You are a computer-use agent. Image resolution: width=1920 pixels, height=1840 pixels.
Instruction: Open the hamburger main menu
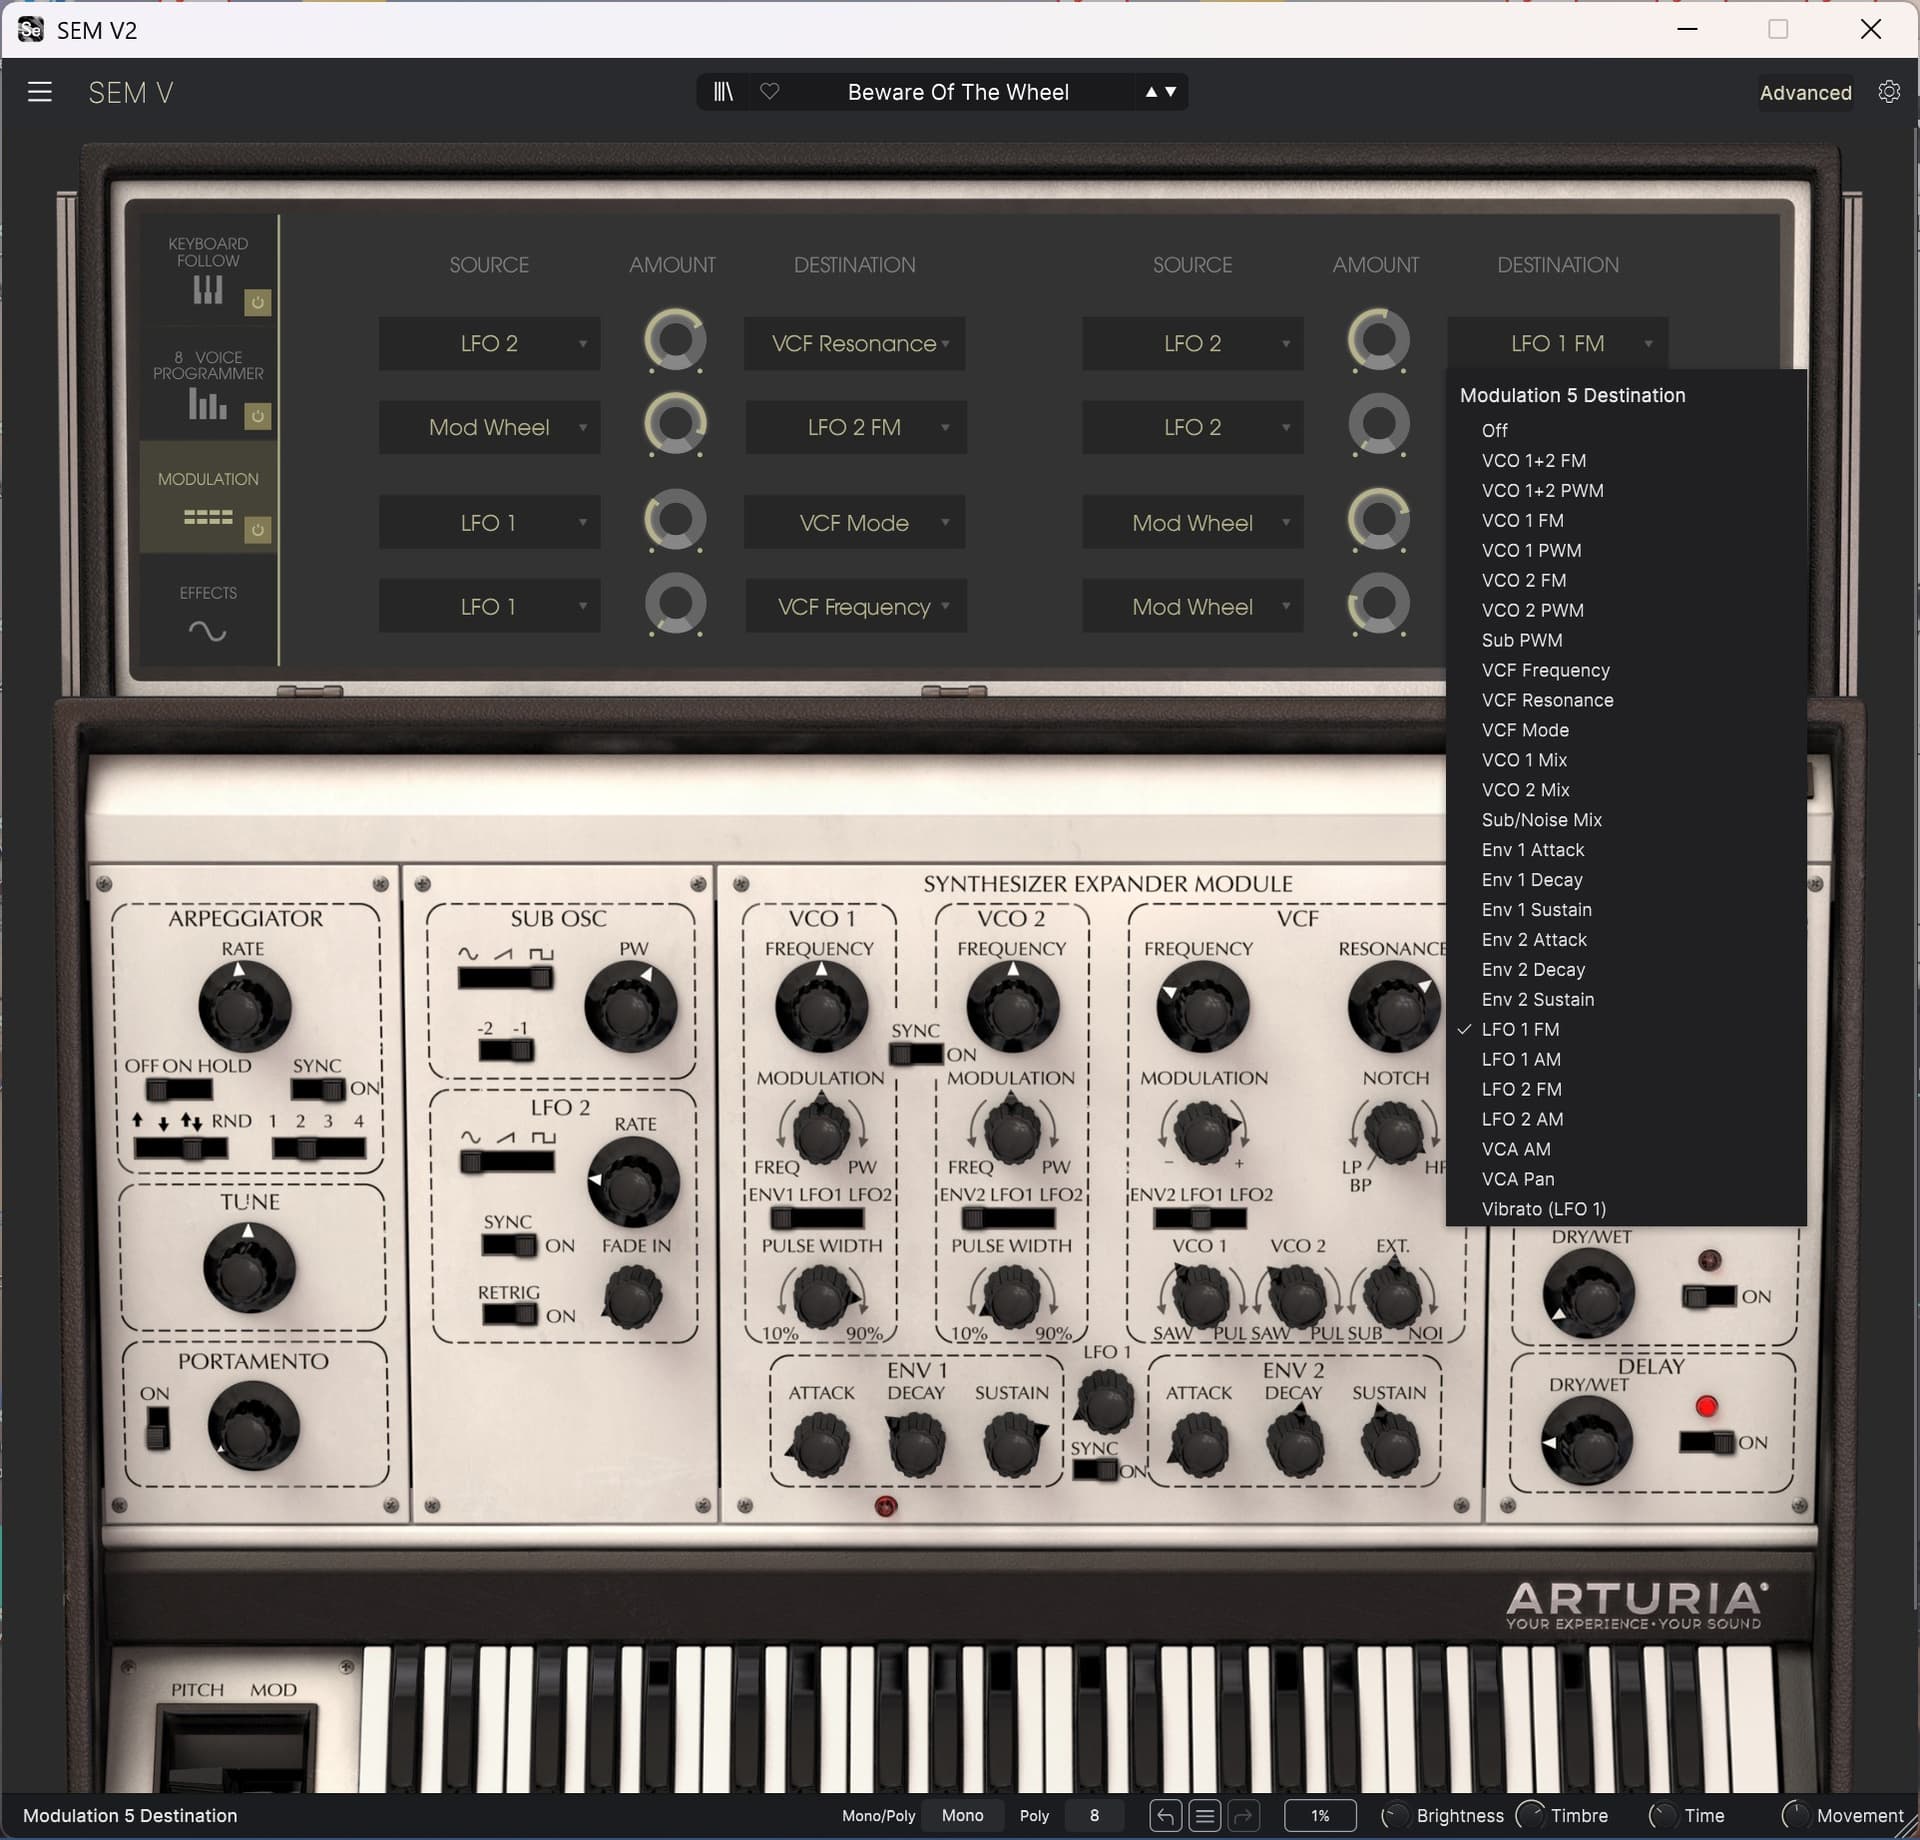point(39,92)
